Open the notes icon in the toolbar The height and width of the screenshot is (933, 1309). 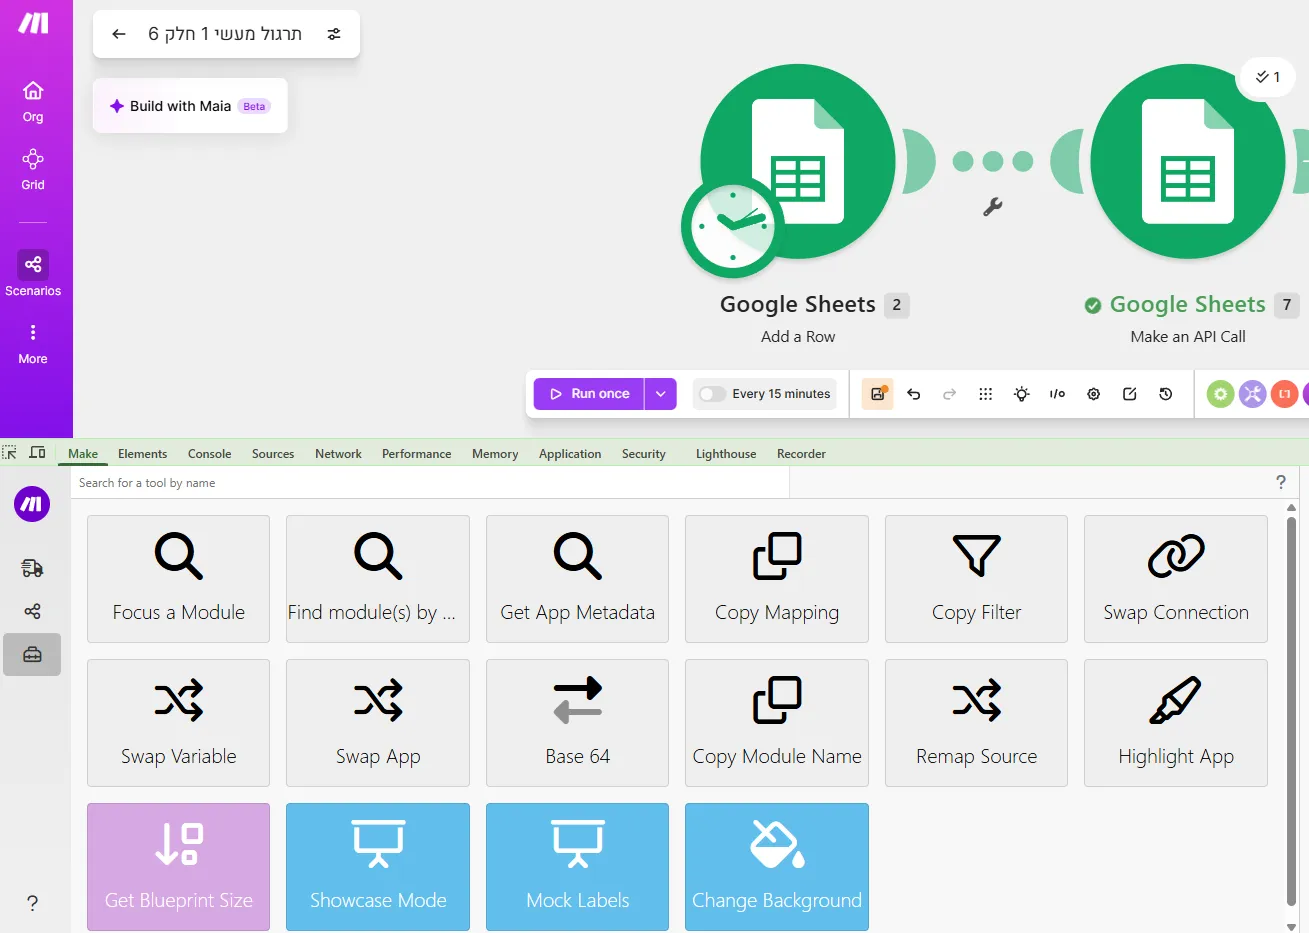click(x=1130, y=394)
